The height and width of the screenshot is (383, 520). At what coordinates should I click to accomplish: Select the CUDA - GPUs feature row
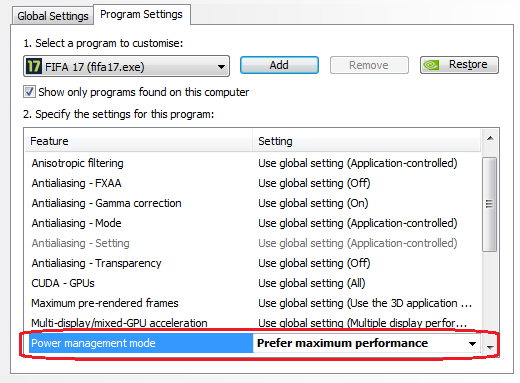(253, 283)
